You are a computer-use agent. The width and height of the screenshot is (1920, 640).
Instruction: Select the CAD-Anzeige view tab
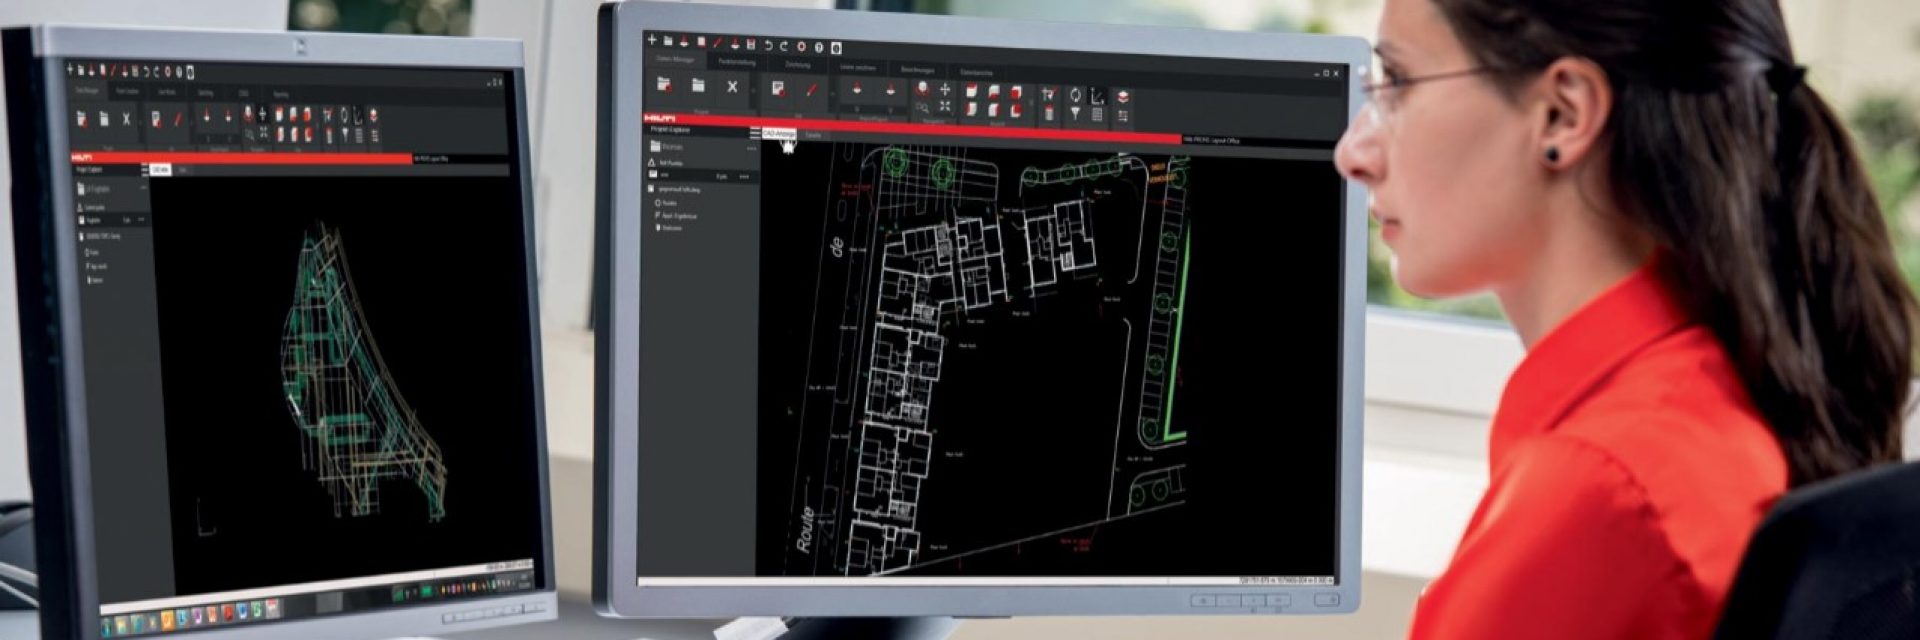pyautogui.click(x=778, y=134)
